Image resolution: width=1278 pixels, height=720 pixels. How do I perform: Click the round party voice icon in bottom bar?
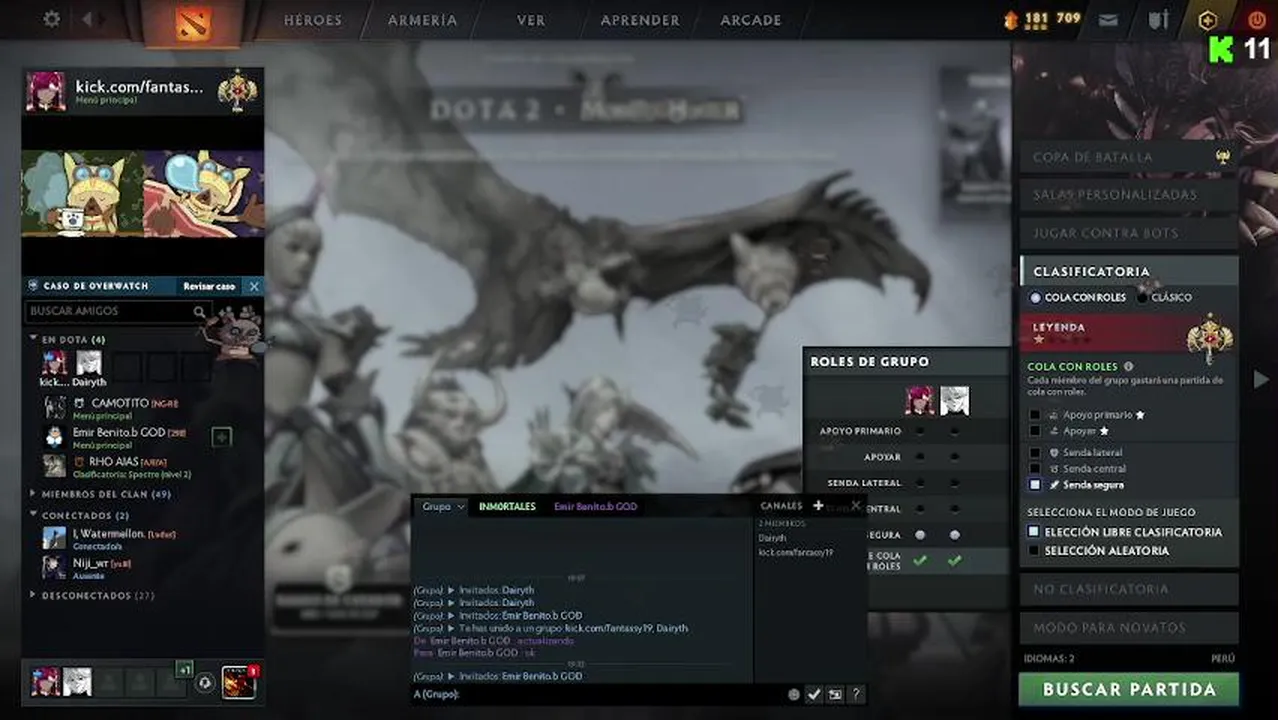click(205, 682)
